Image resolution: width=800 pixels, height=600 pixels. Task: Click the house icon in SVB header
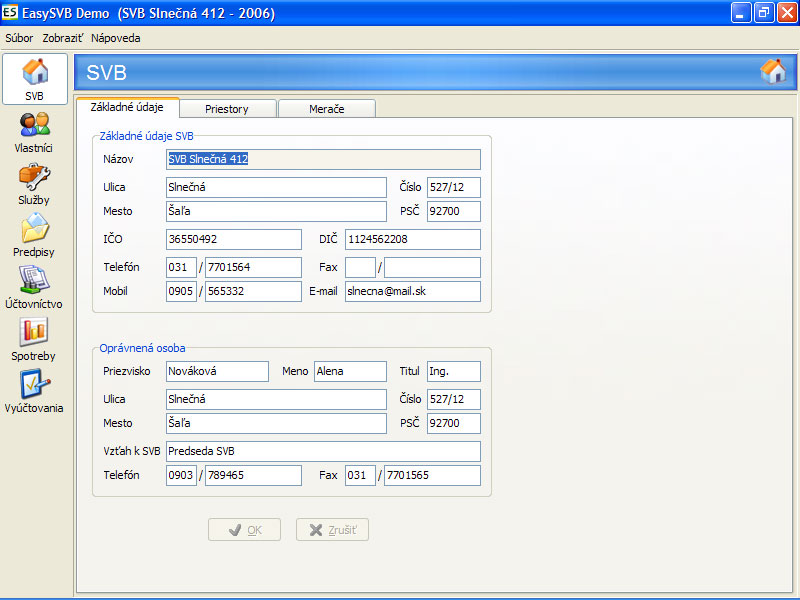773,72
